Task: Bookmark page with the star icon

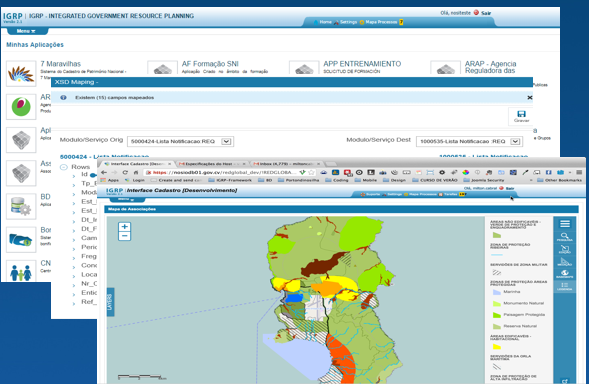Action: pos(311,172)
